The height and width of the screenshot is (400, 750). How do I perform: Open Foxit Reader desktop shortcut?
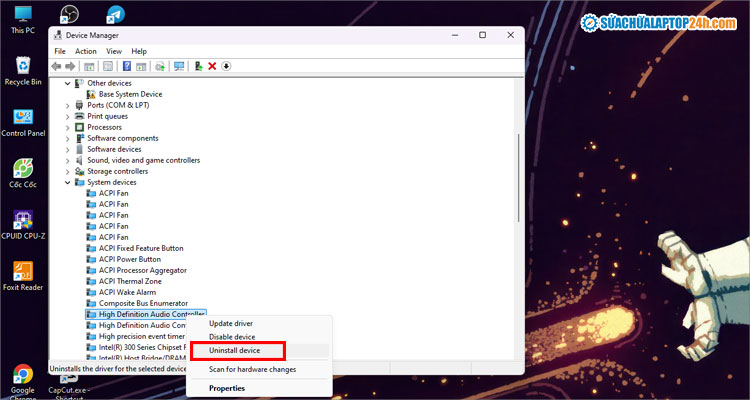(23, 276)
